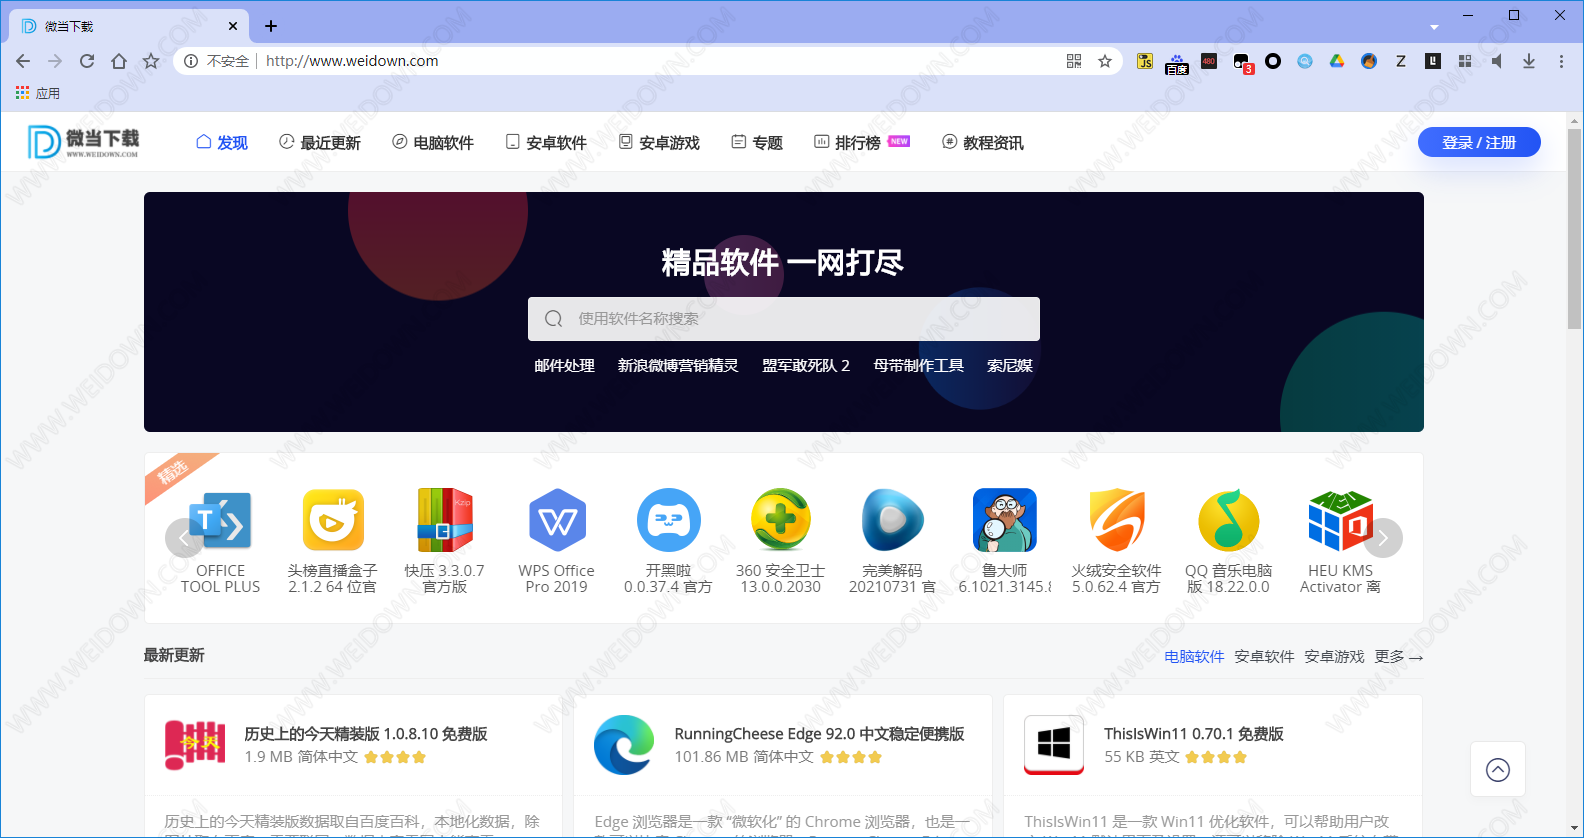Open the red 480 extension icon
The height and width of the screenshot is (838, 1584).
coord(1209,61)
